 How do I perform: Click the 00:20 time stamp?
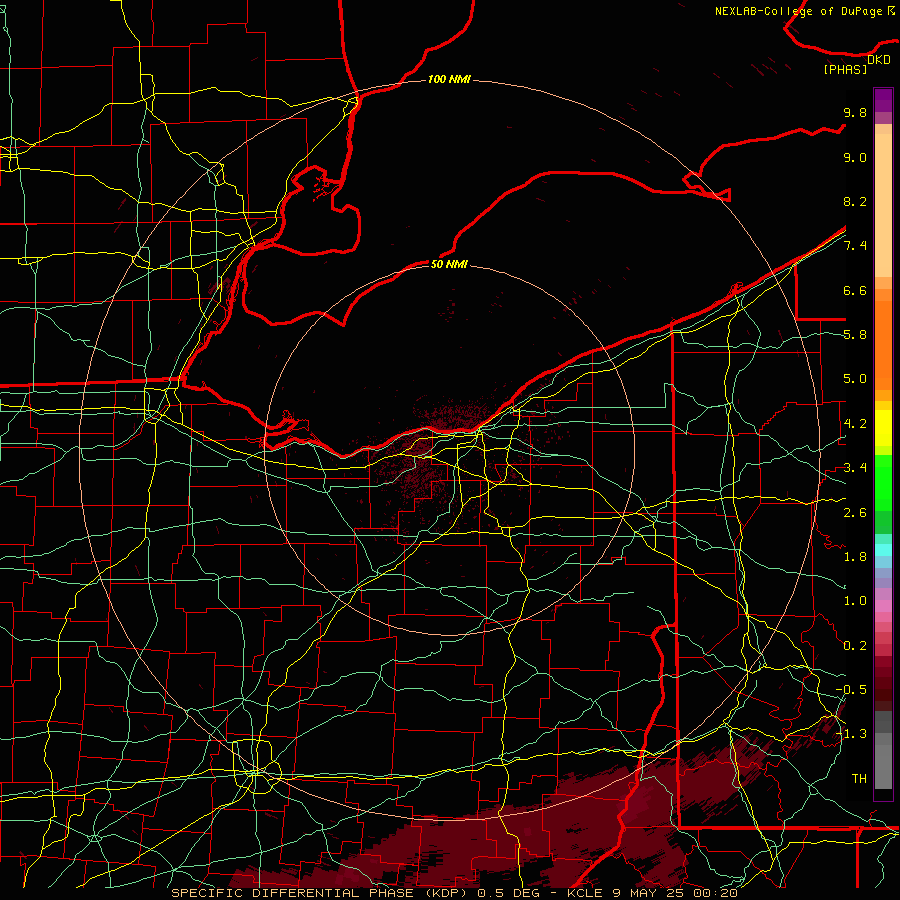(x=718, y=893)
